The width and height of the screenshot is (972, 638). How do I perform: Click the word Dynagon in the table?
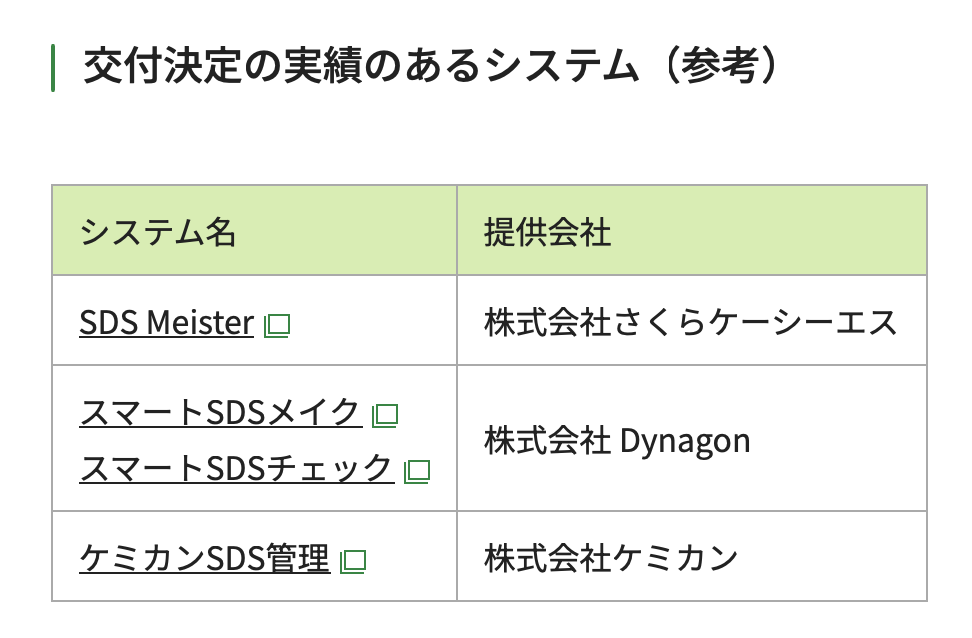685,441
